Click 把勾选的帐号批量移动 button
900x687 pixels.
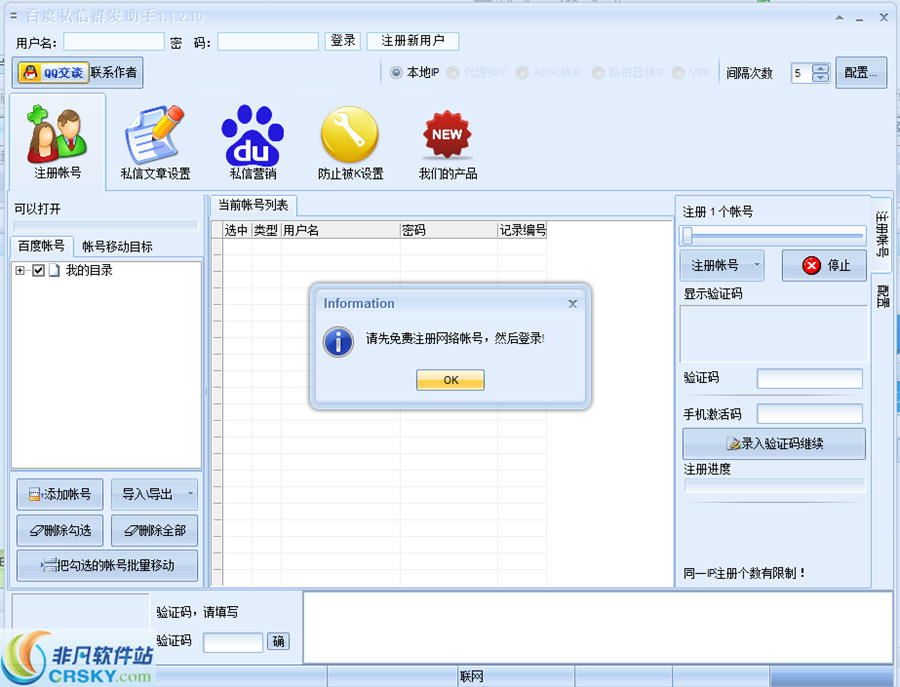pyautogui.click(x=107, y=565)
